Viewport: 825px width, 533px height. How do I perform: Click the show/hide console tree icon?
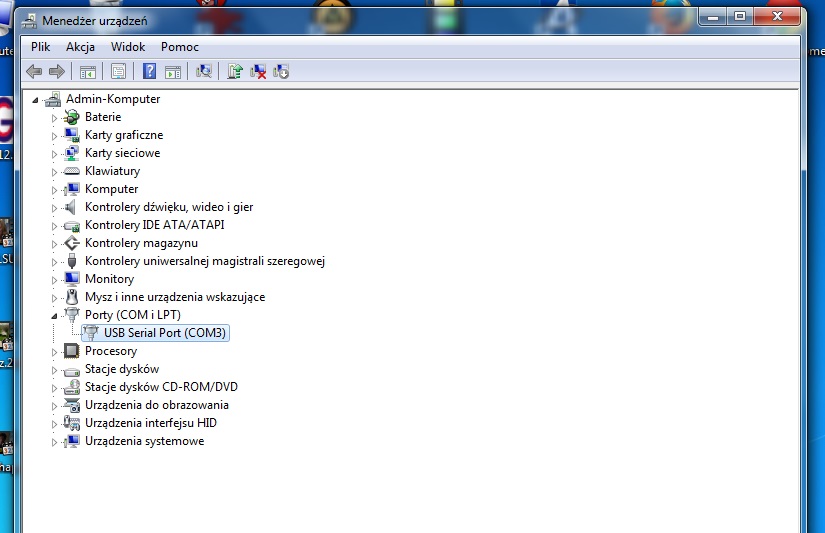pos(88,71)
